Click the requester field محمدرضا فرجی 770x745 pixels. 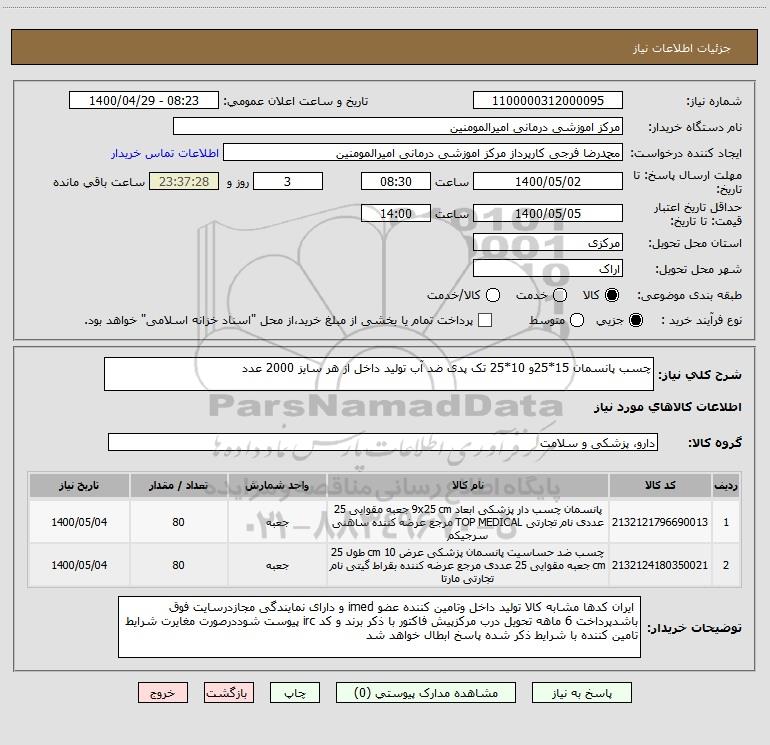coord(423,153)
